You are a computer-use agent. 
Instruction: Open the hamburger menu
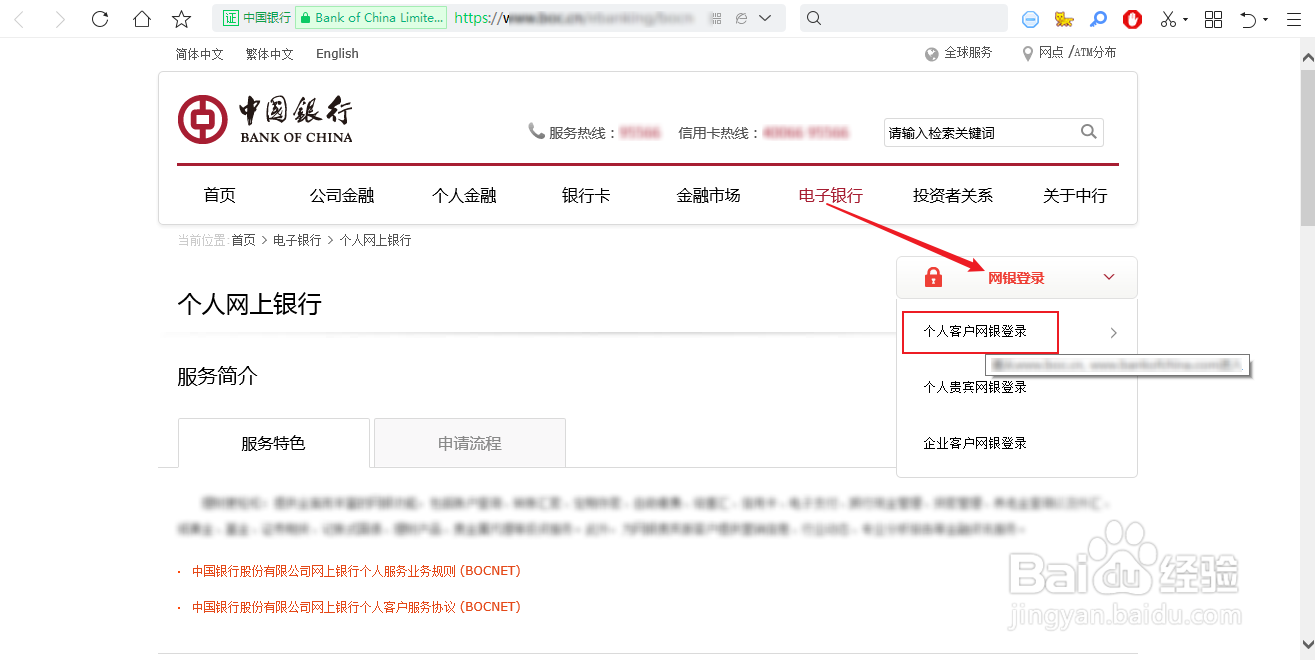point(1293,18)
